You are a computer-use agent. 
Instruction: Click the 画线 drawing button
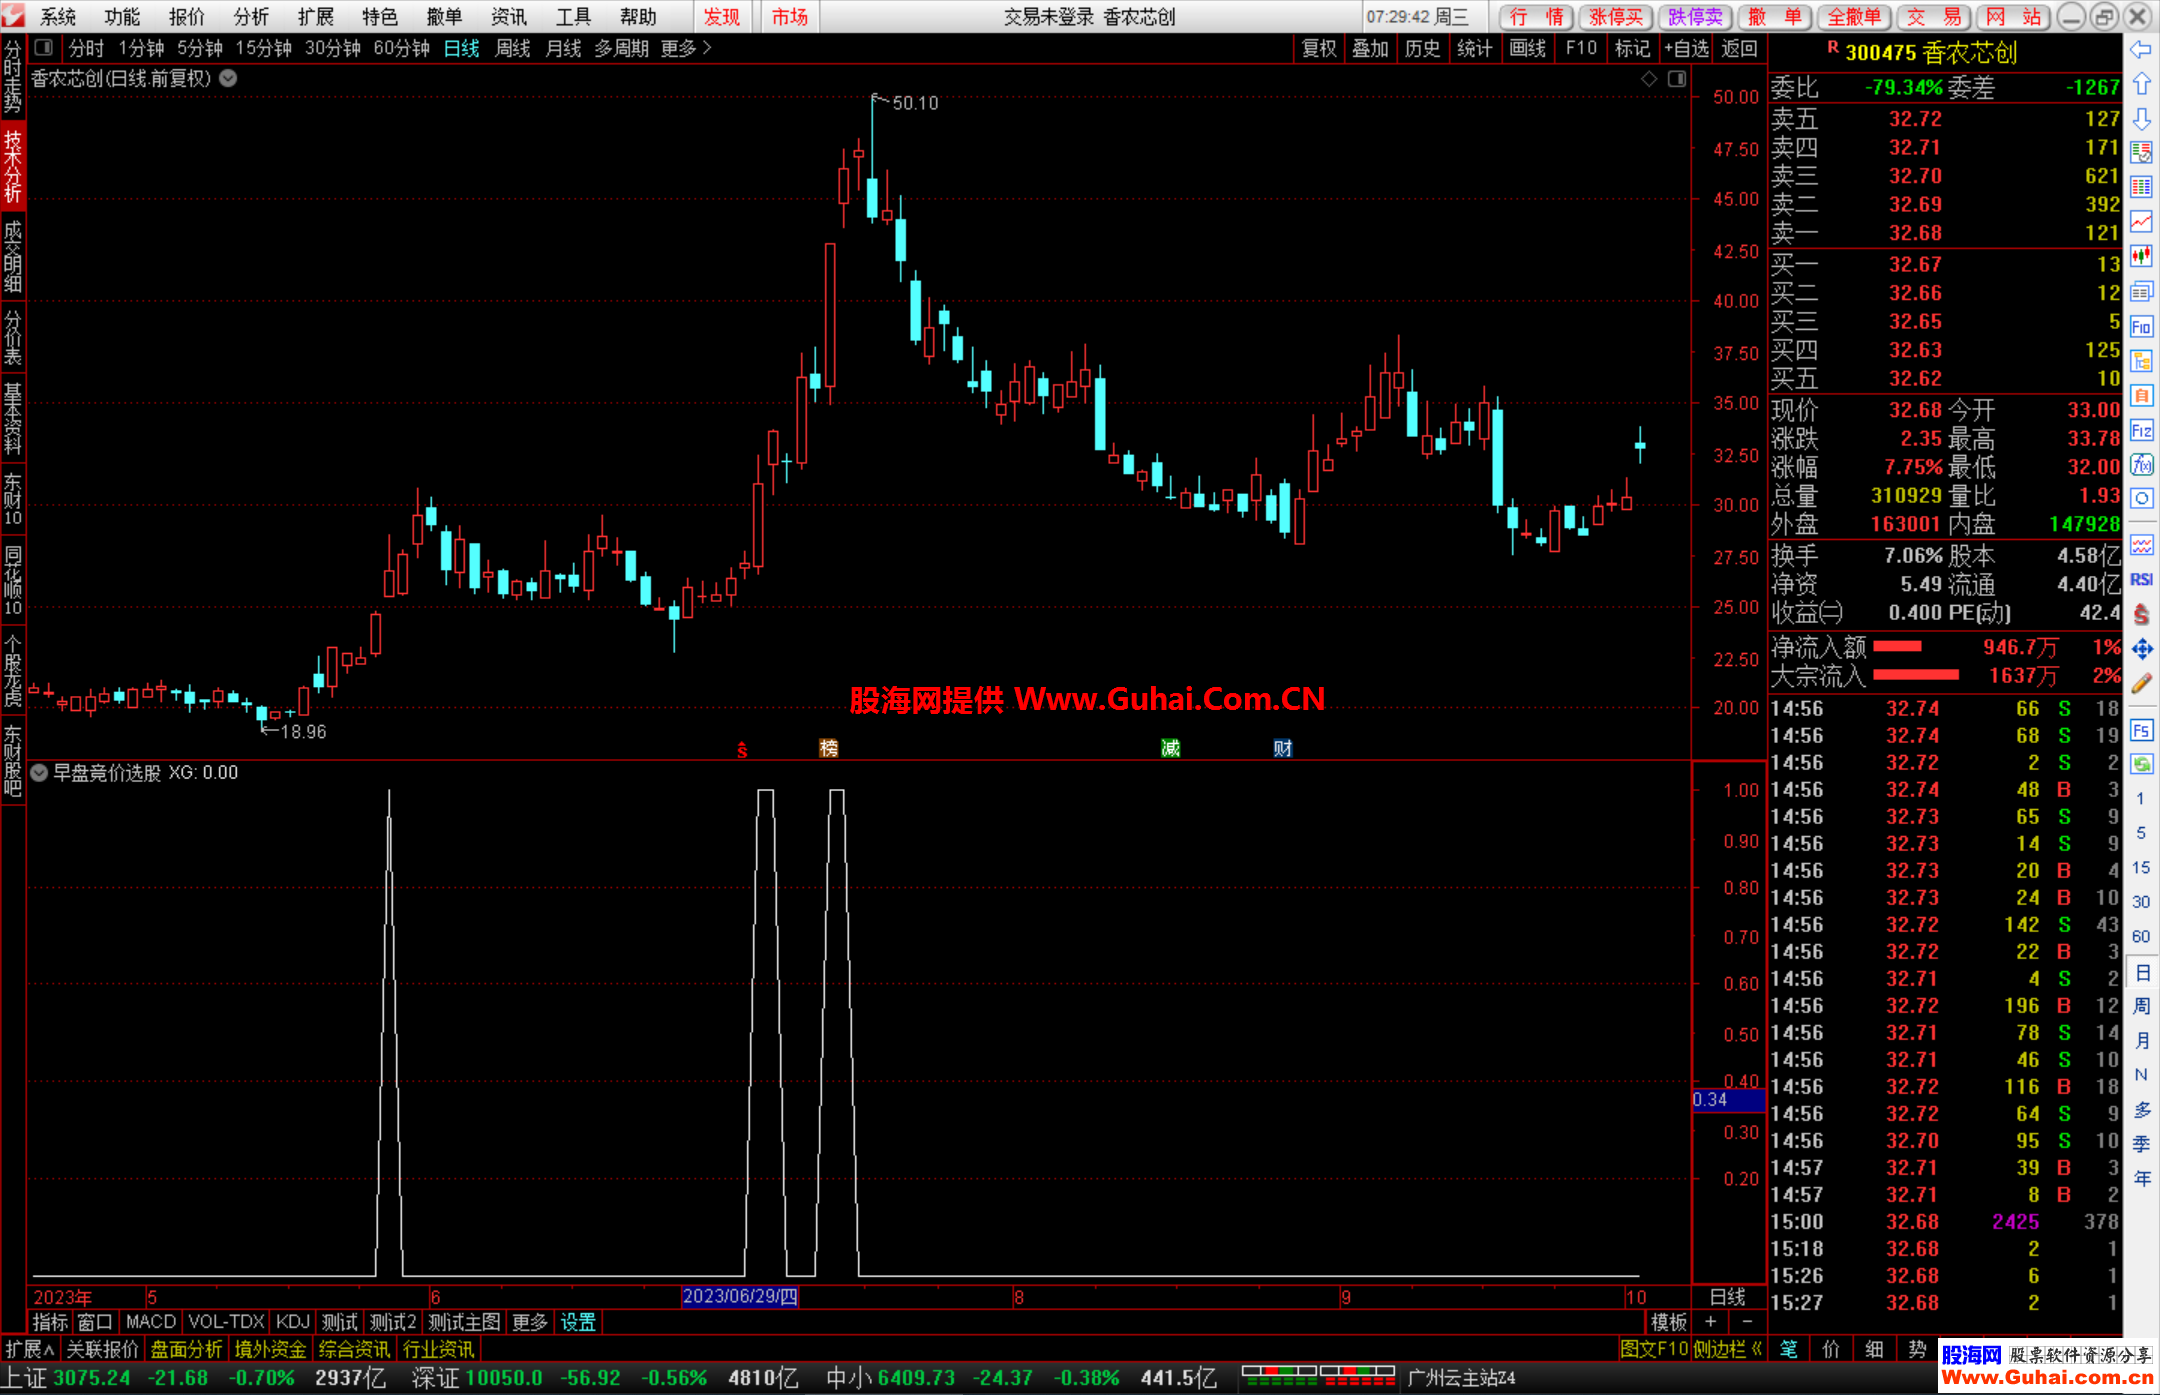(1527, 48)
